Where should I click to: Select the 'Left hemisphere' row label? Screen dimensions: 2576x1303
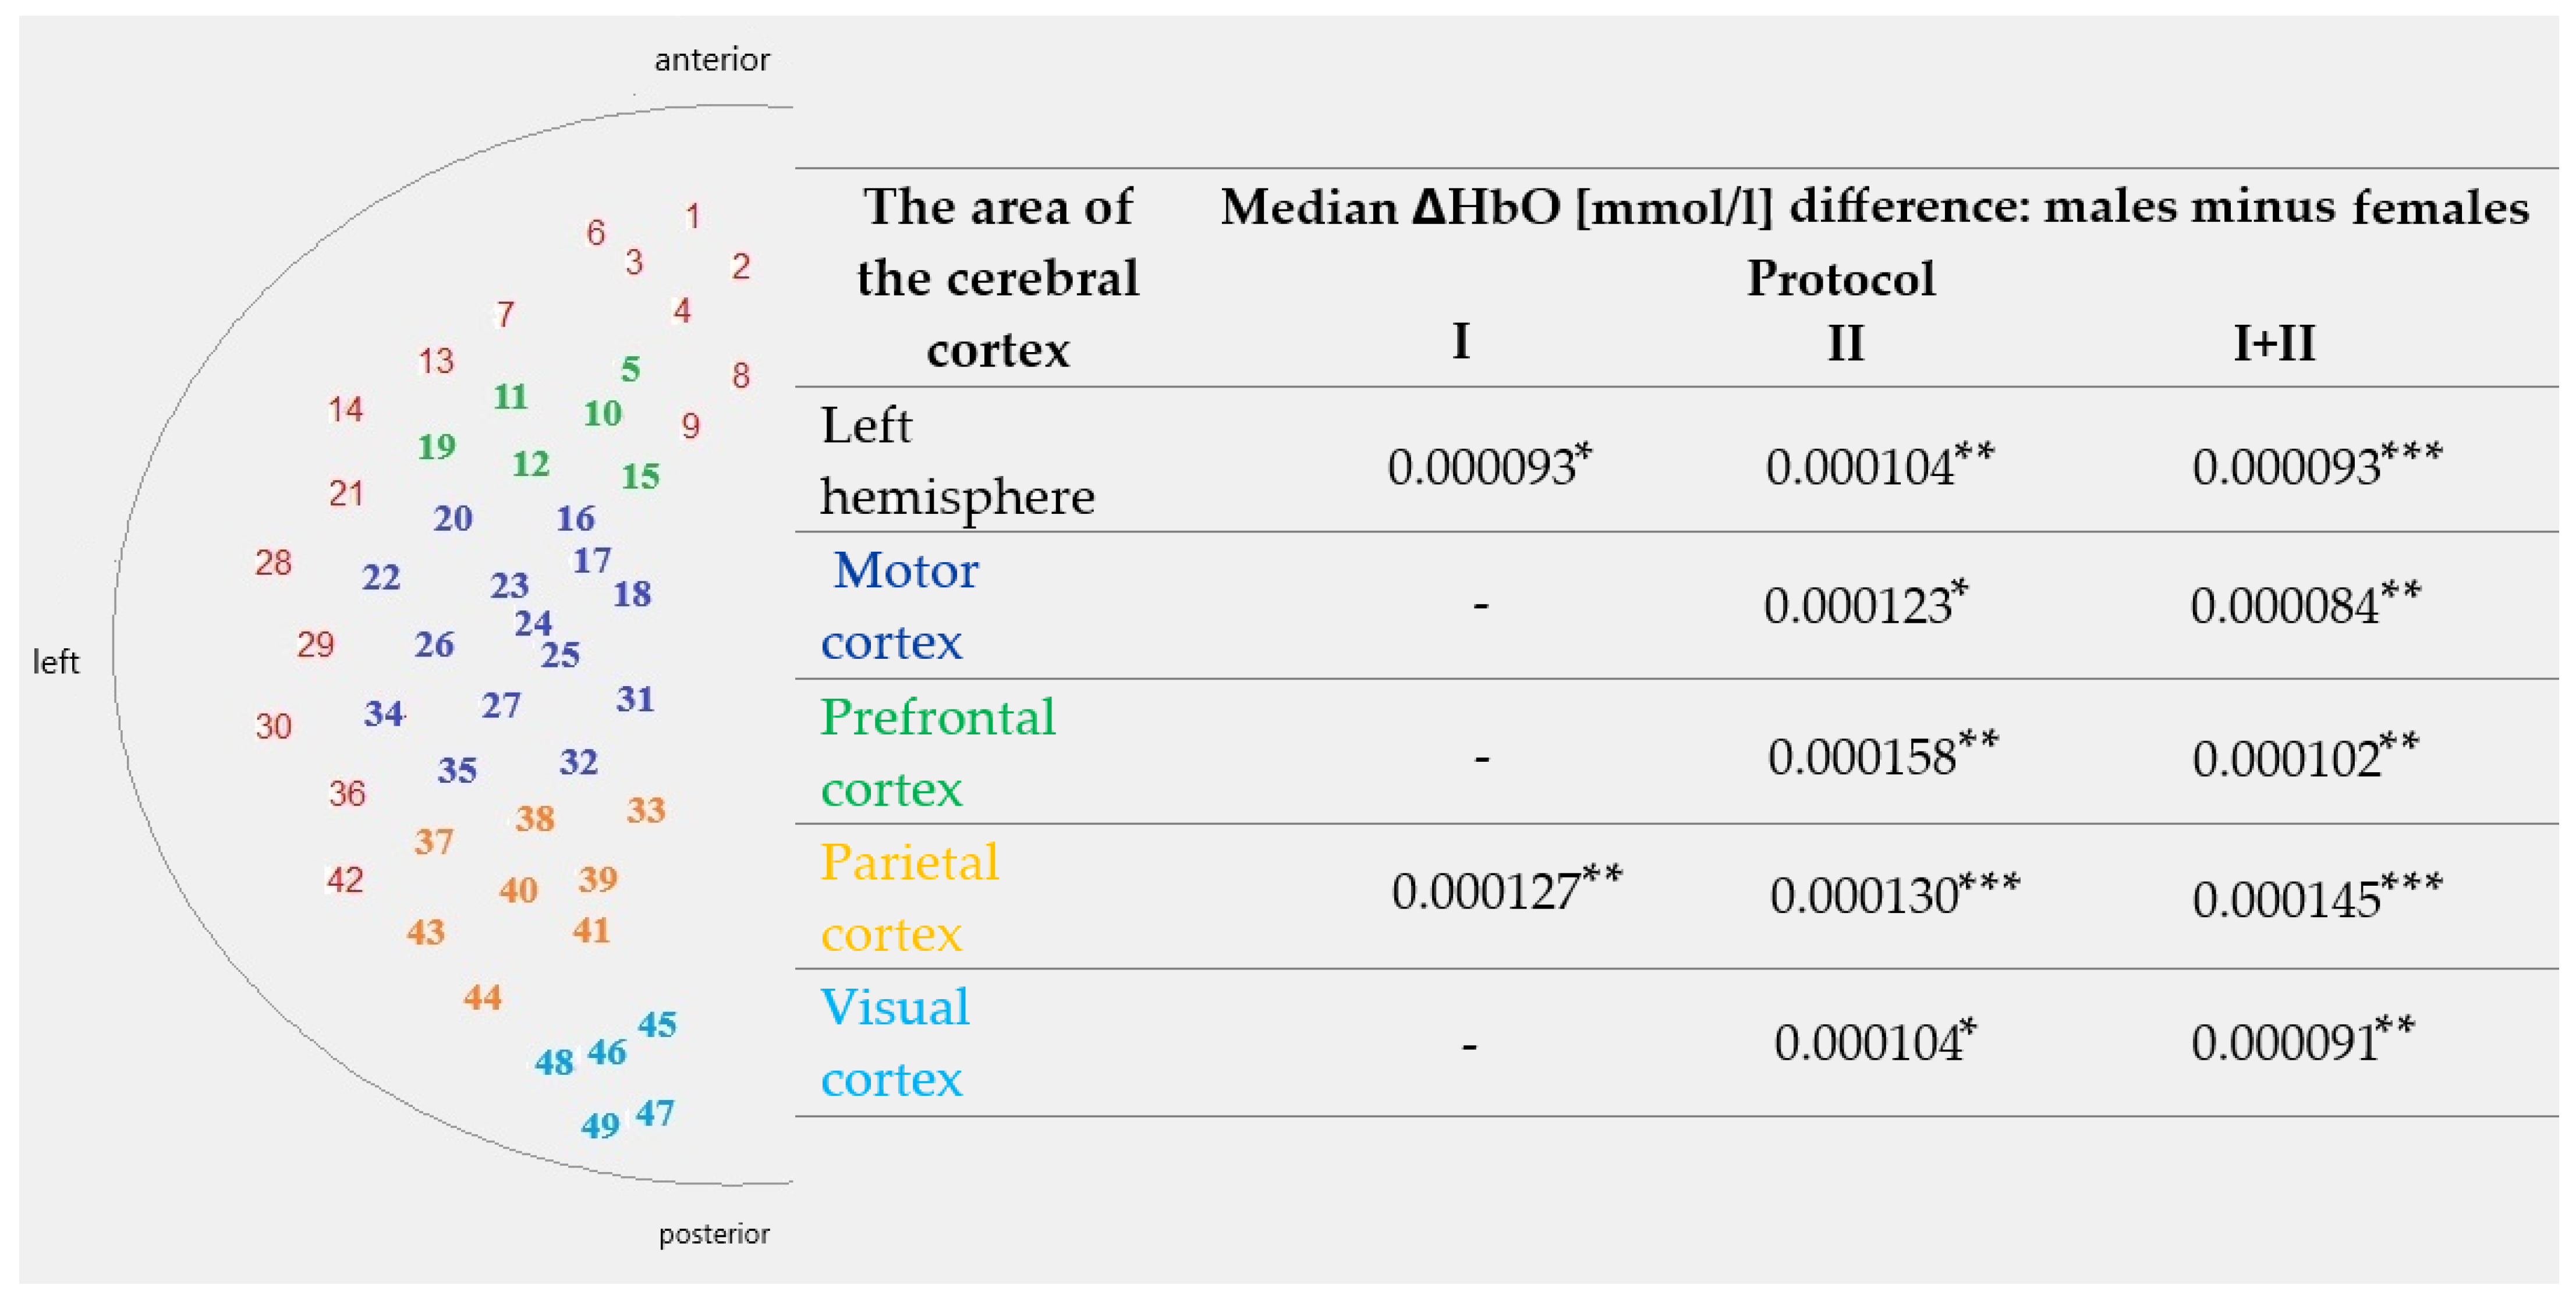pos(956,460)
